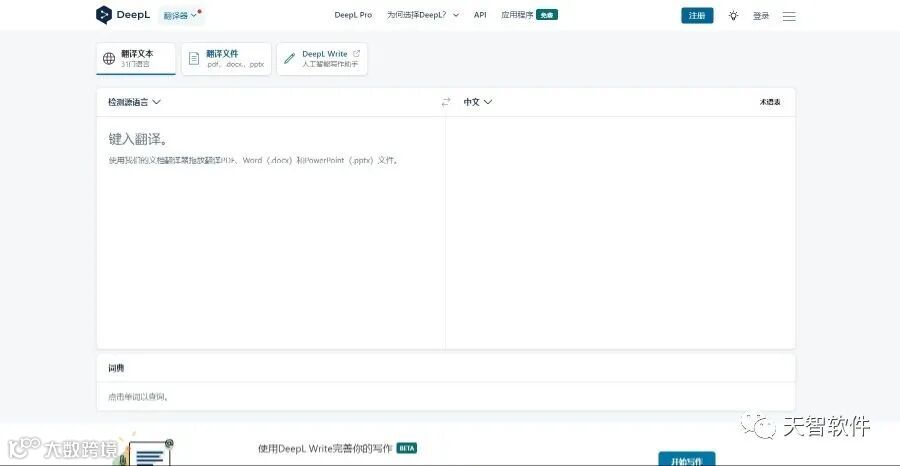Click the 使用DeepL Write完善你的写作 banner text

(325, 448)
